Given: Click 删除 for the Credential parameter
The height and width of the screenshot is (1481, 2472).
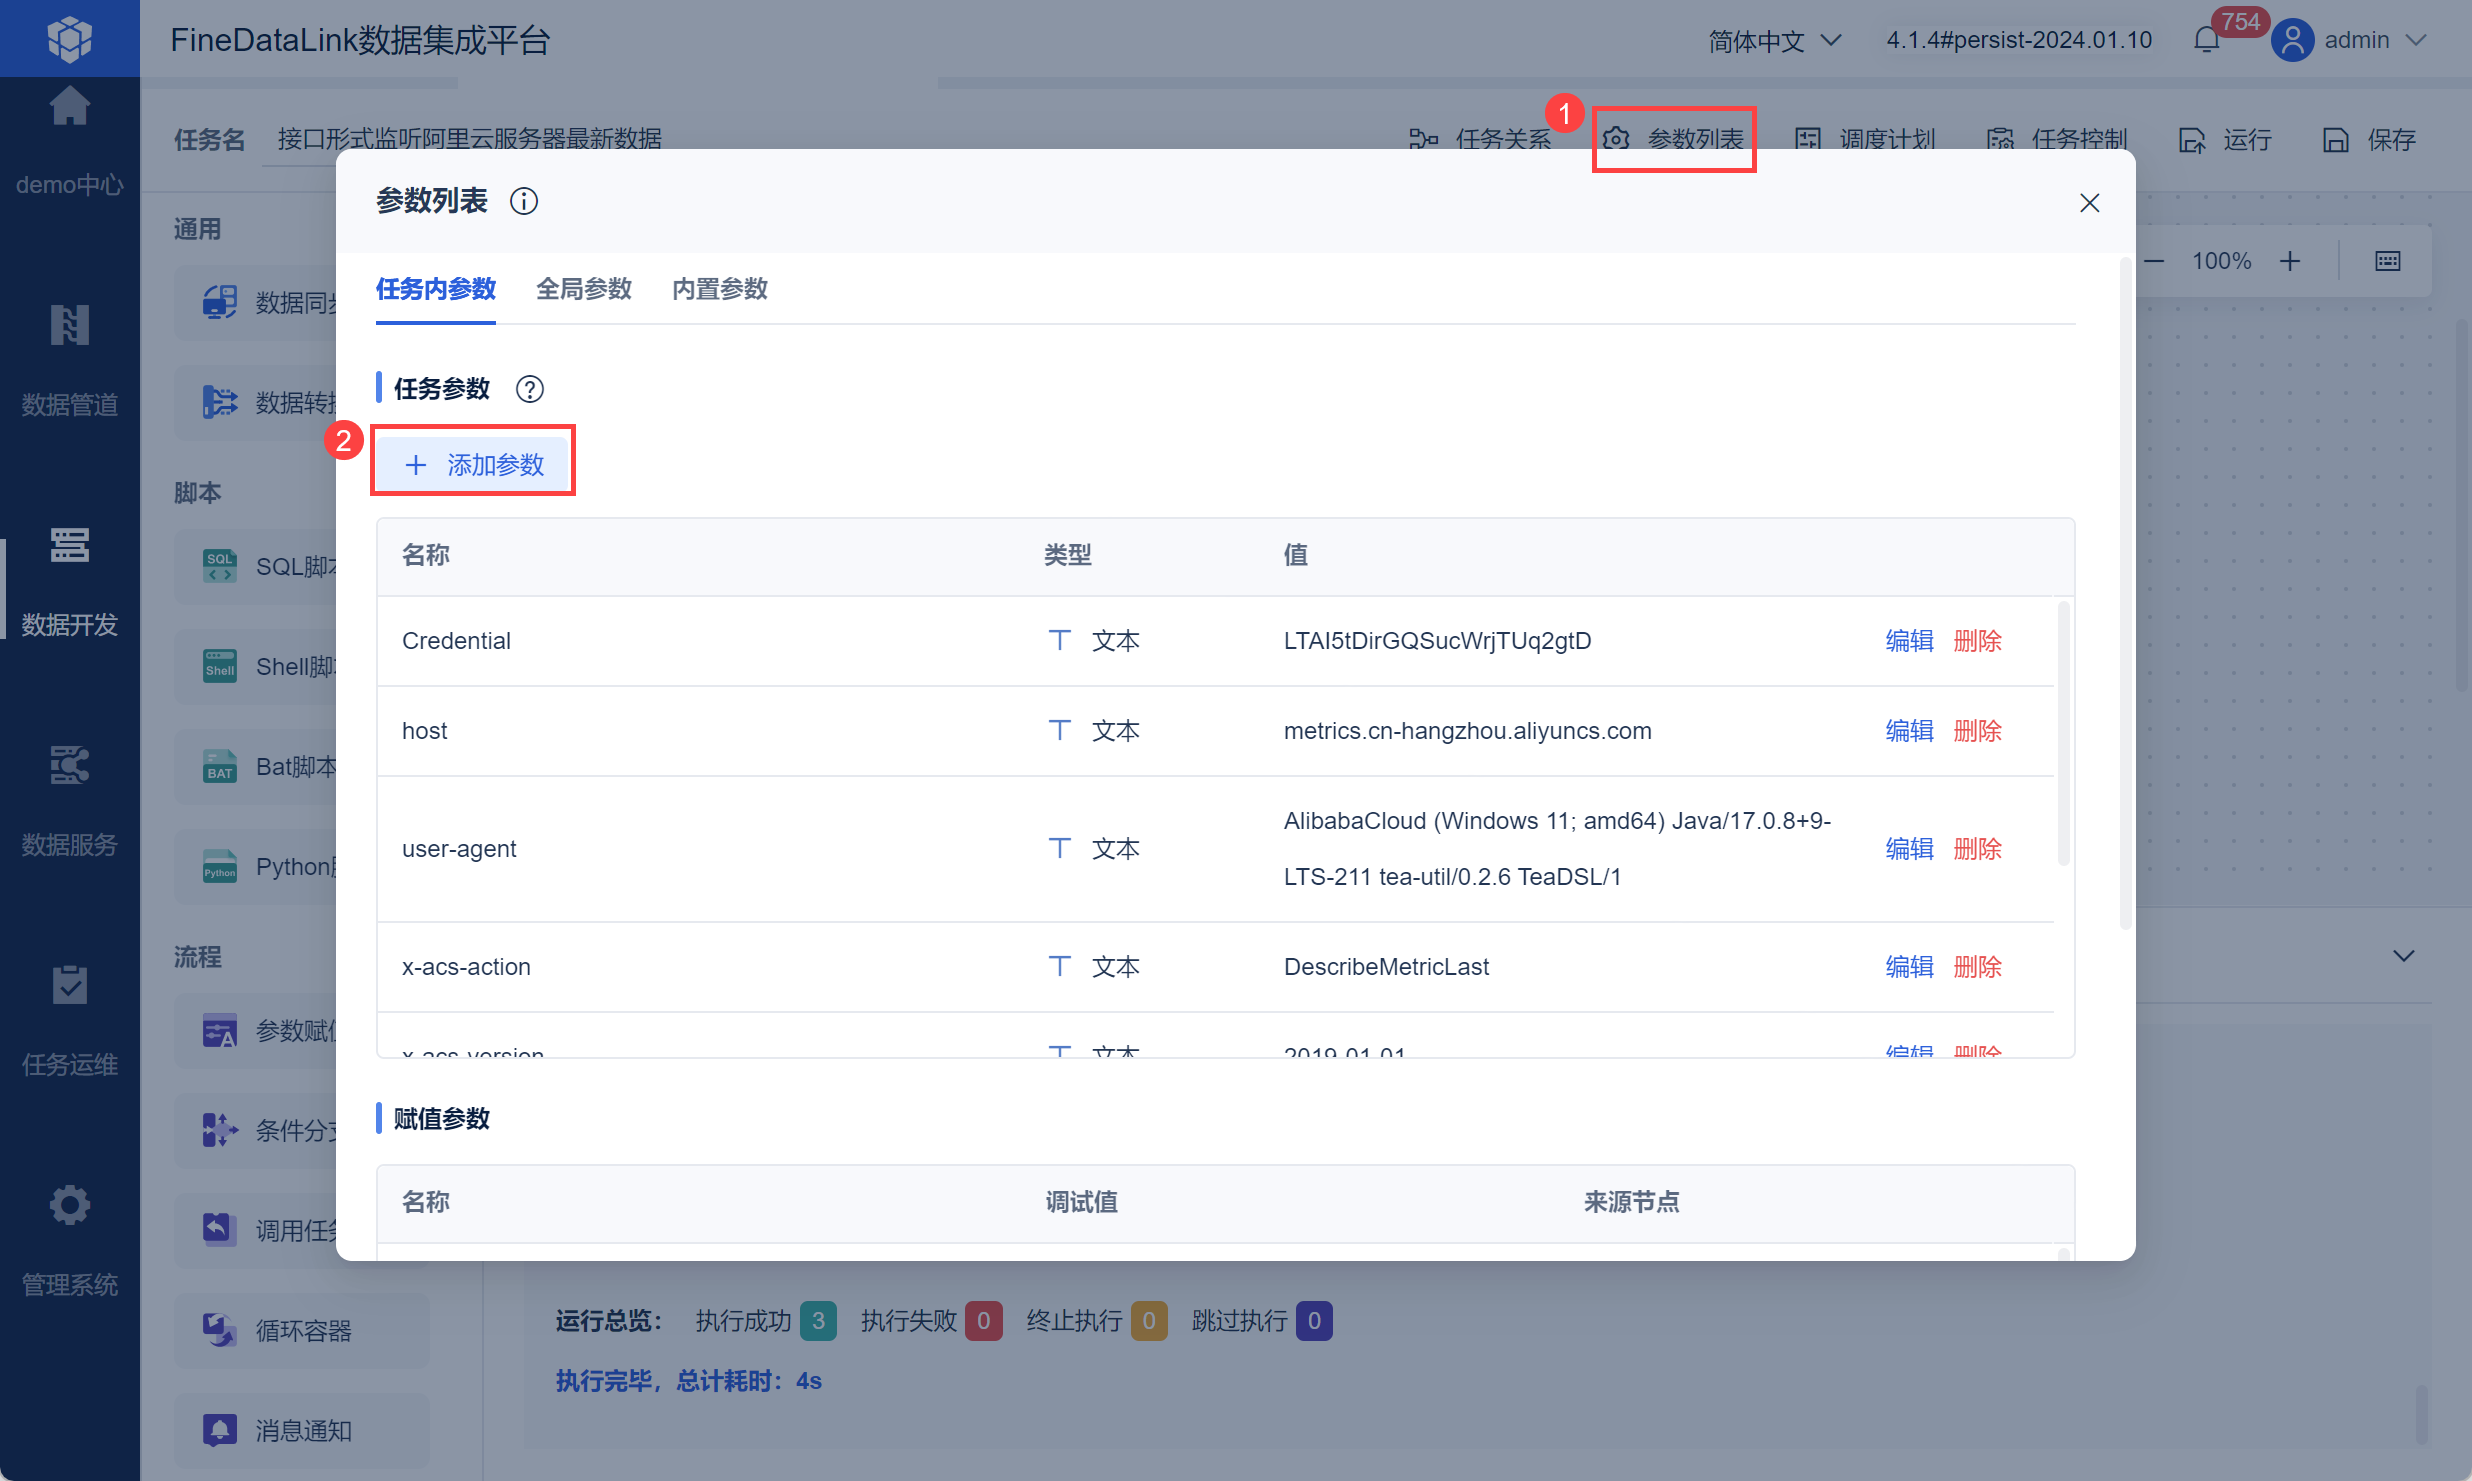Looking at the screenshot, I should point(1977,641).
